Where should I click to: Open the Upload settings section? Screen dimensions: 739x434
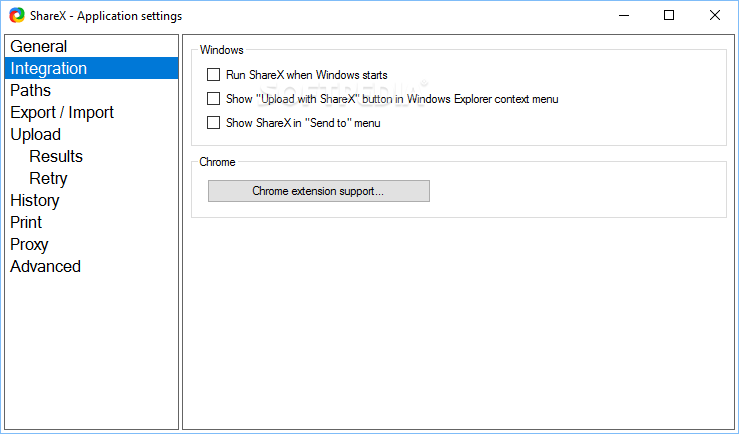tap(91, 134)
